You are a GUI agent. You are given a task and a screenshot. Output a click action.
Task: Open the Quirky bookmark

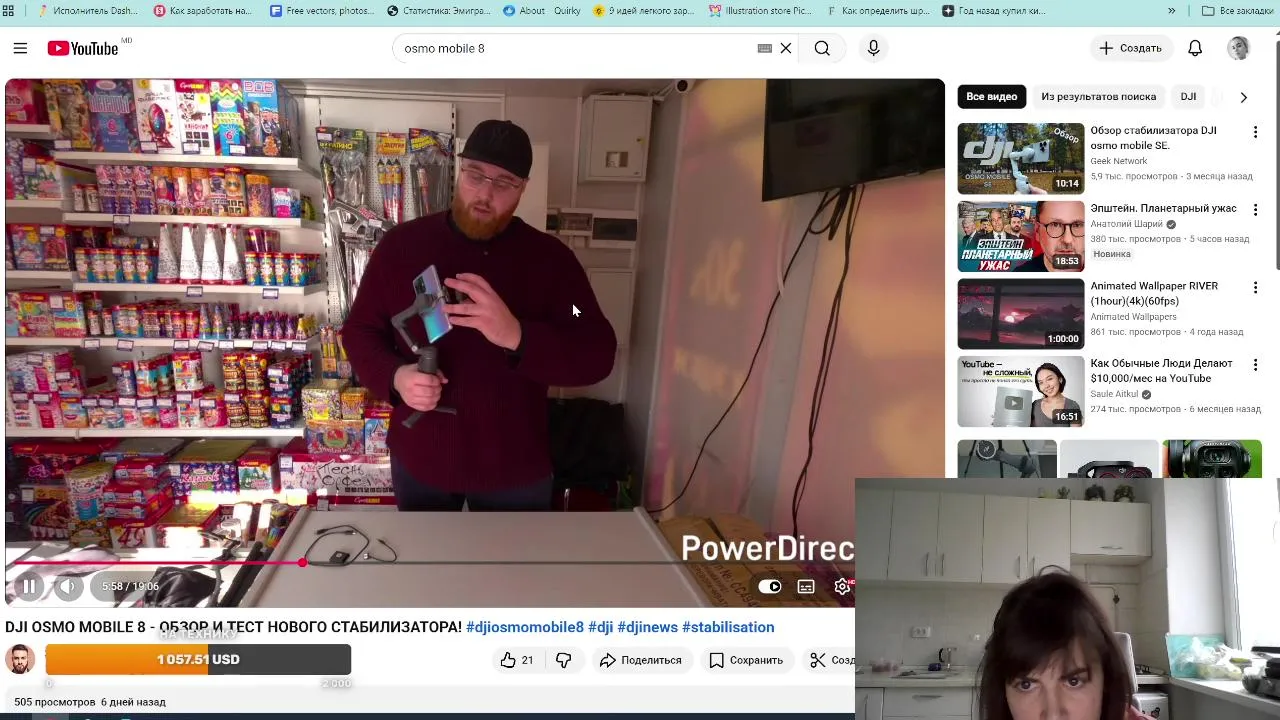[567, 11]
